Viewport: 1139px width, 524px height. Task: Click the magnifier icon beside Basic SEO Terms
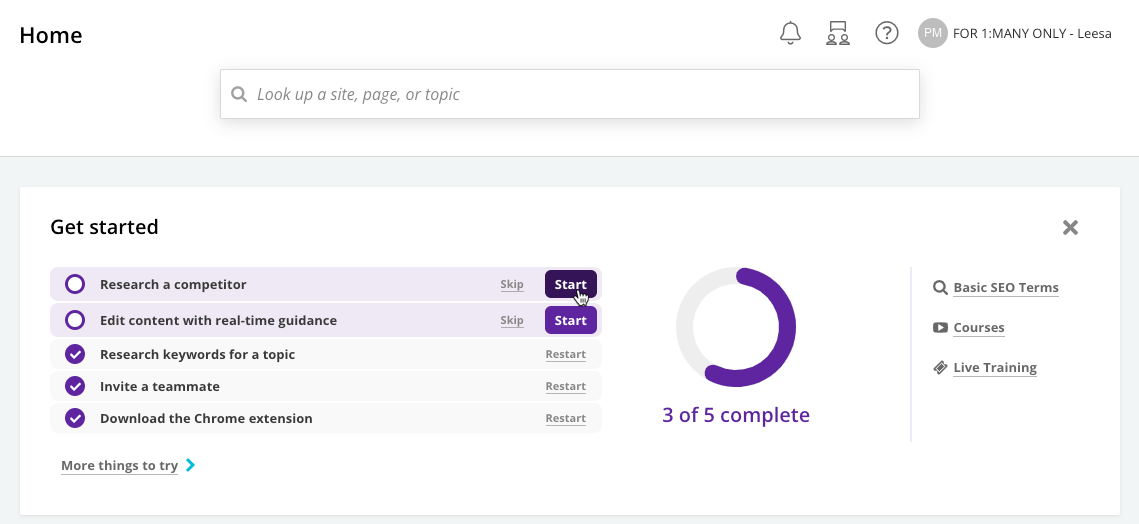pos(940,288)
